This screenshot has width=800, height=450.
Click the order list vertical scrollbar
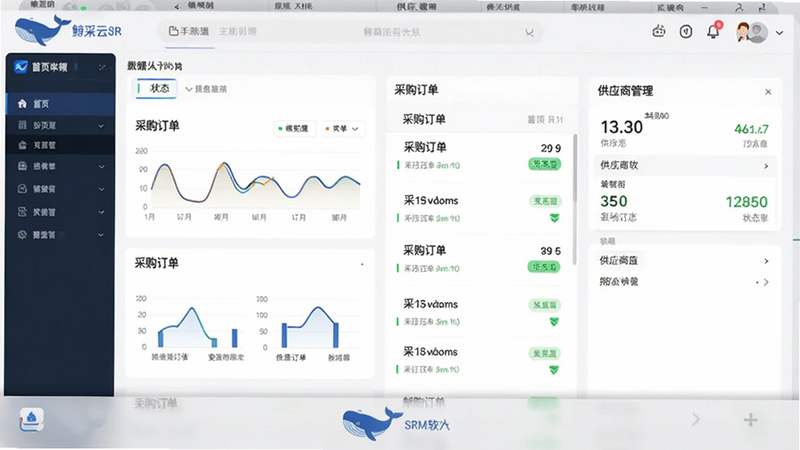click(575, 199)
